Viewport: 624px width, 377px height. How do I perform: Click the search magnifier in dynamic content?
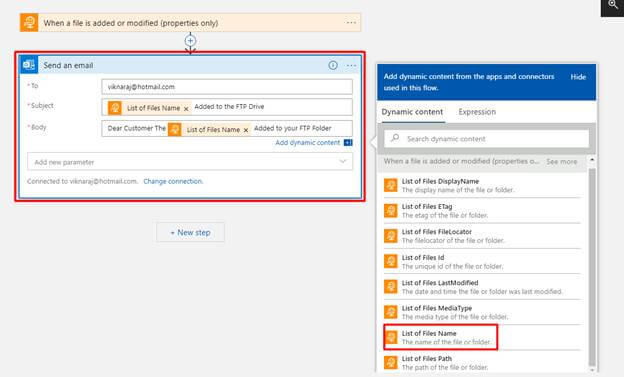[395, 138]
